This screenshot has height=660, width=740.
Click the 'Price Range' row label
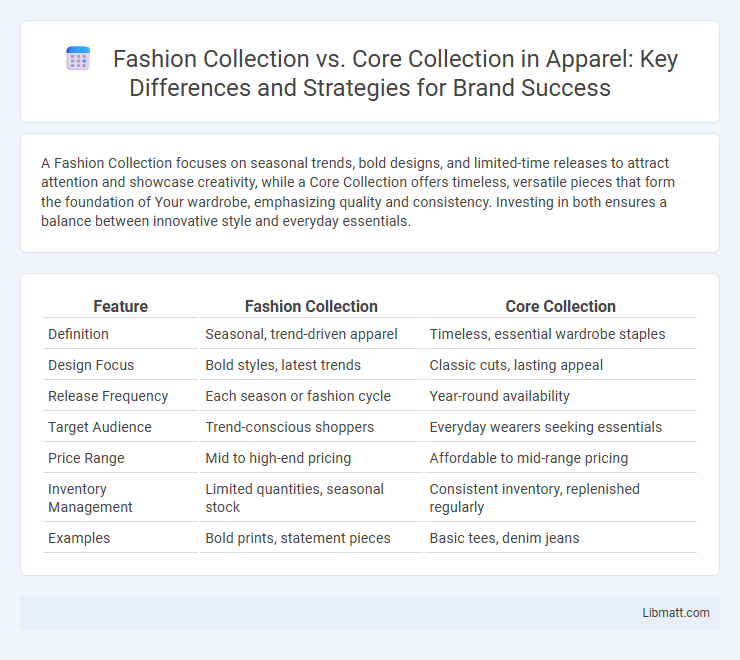[86, 458]
